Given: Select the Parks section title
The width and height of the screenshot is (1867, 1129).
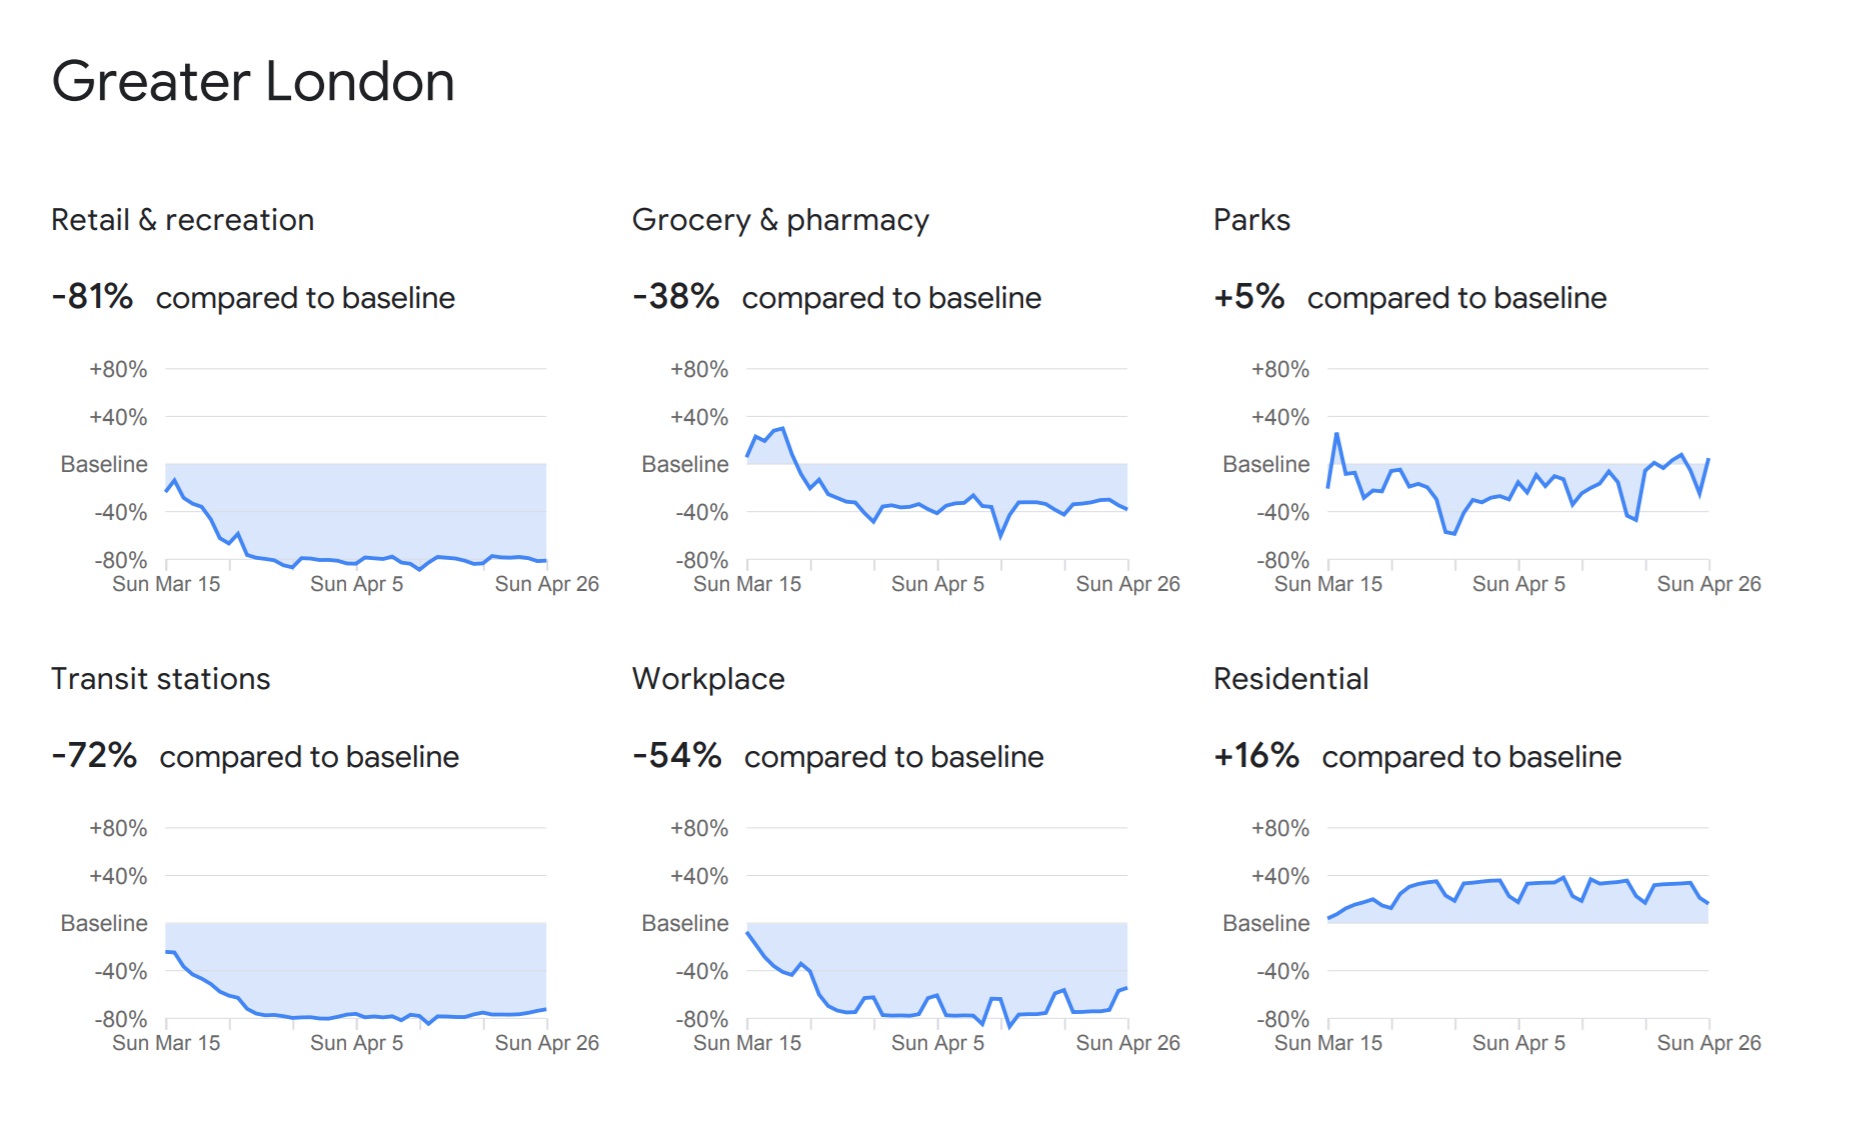Looking at the screenshot, I should (x=1251, y=220).
